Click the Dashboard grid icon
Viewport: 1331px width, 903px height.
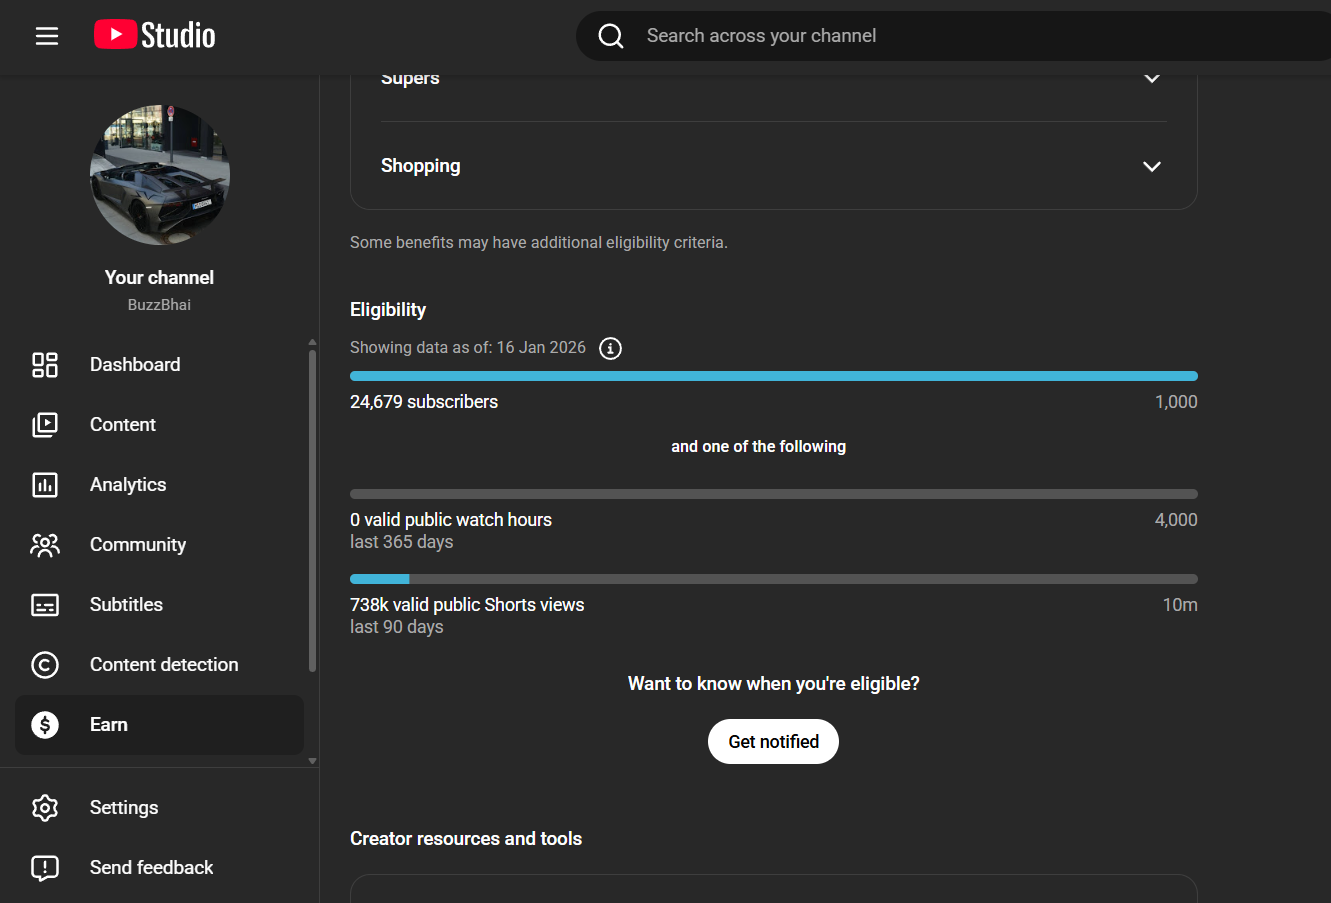click(45, 365)
